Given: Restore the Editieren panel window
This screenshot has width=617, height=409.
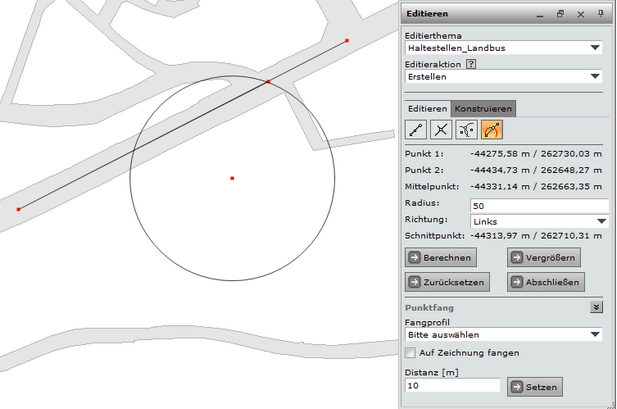Looking at the screenshot, I should 560,14.
